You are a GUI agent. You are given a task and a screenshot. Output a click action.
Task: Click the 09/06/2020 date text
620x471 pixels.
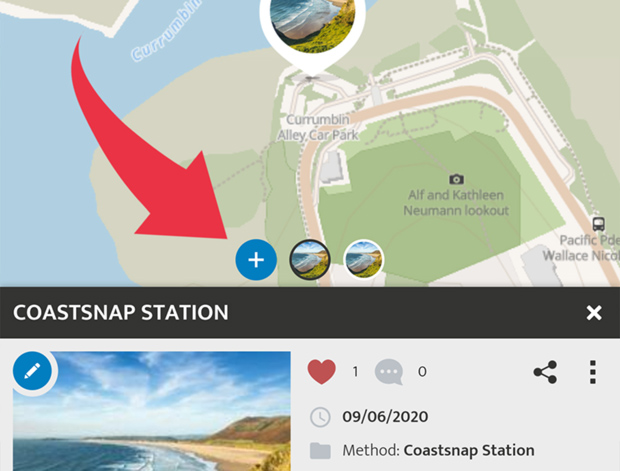click(385, 417)
